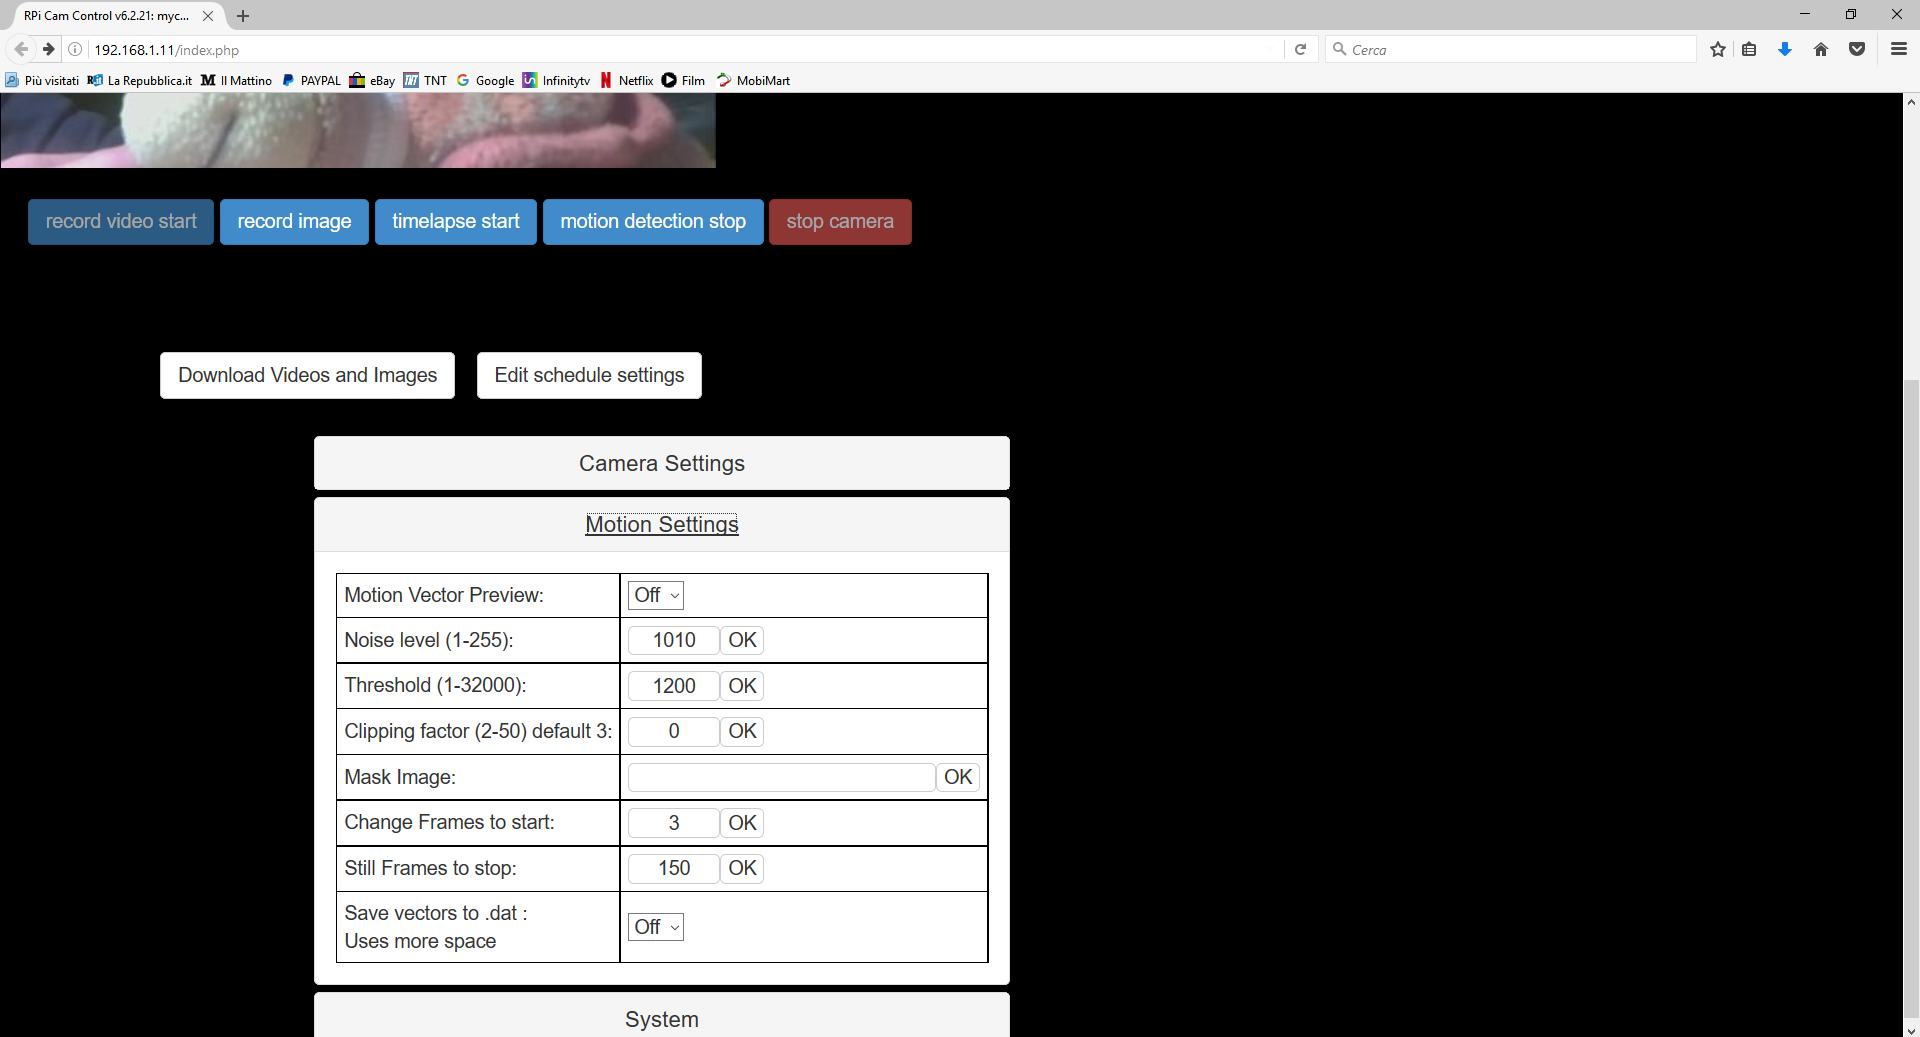
Task: Bookmark this page with the star
Action: [x=1718, y=49]
